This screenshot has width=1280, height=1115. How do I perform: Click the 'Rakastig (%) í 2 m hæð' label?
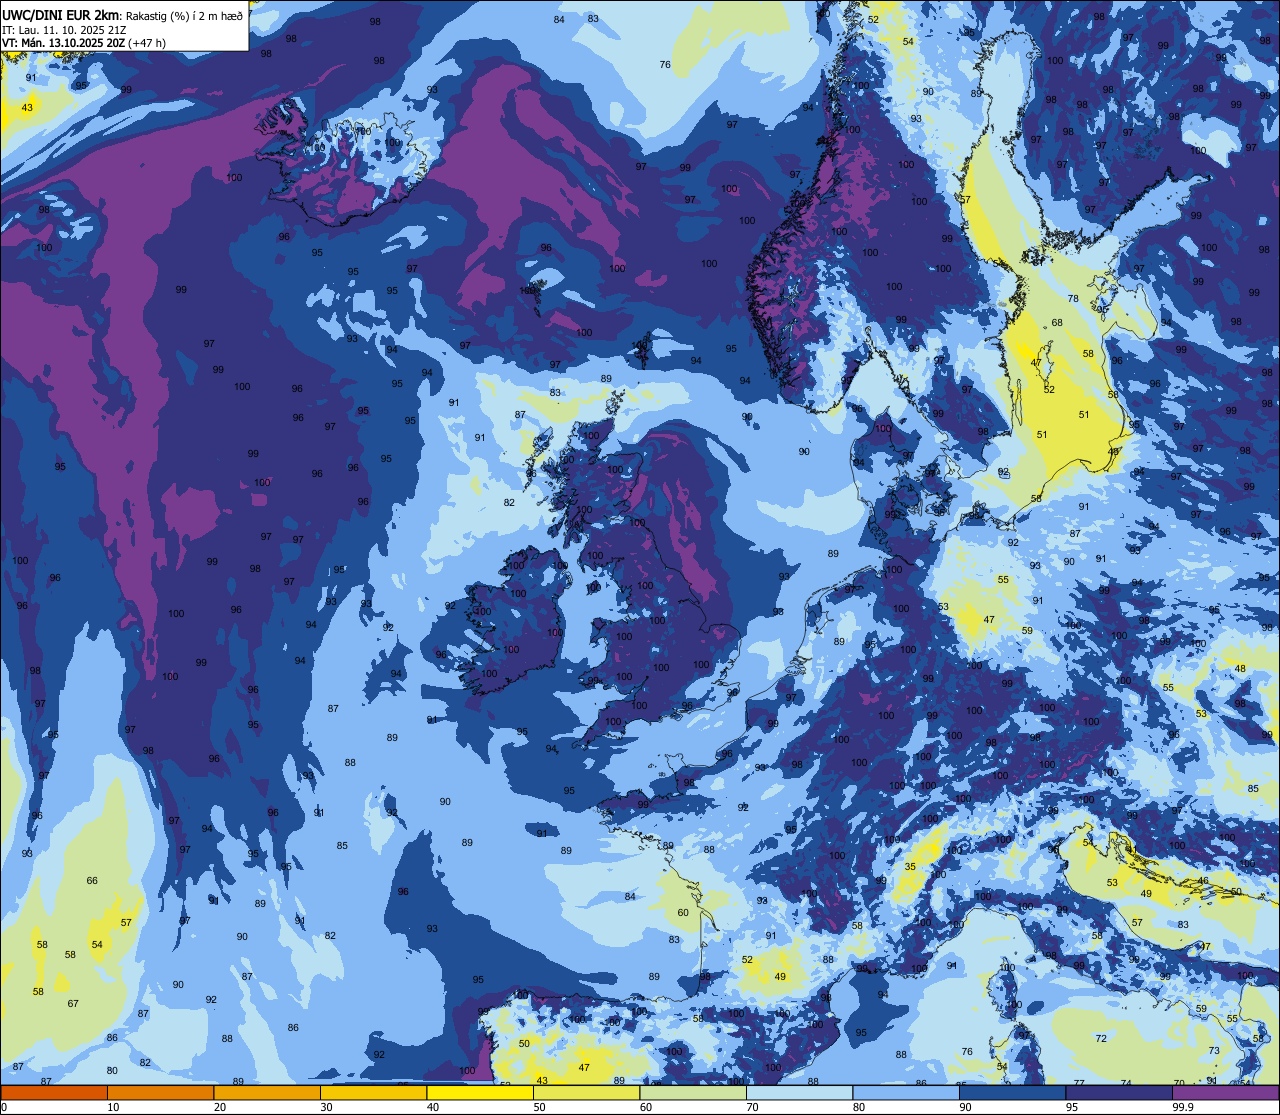184,15
